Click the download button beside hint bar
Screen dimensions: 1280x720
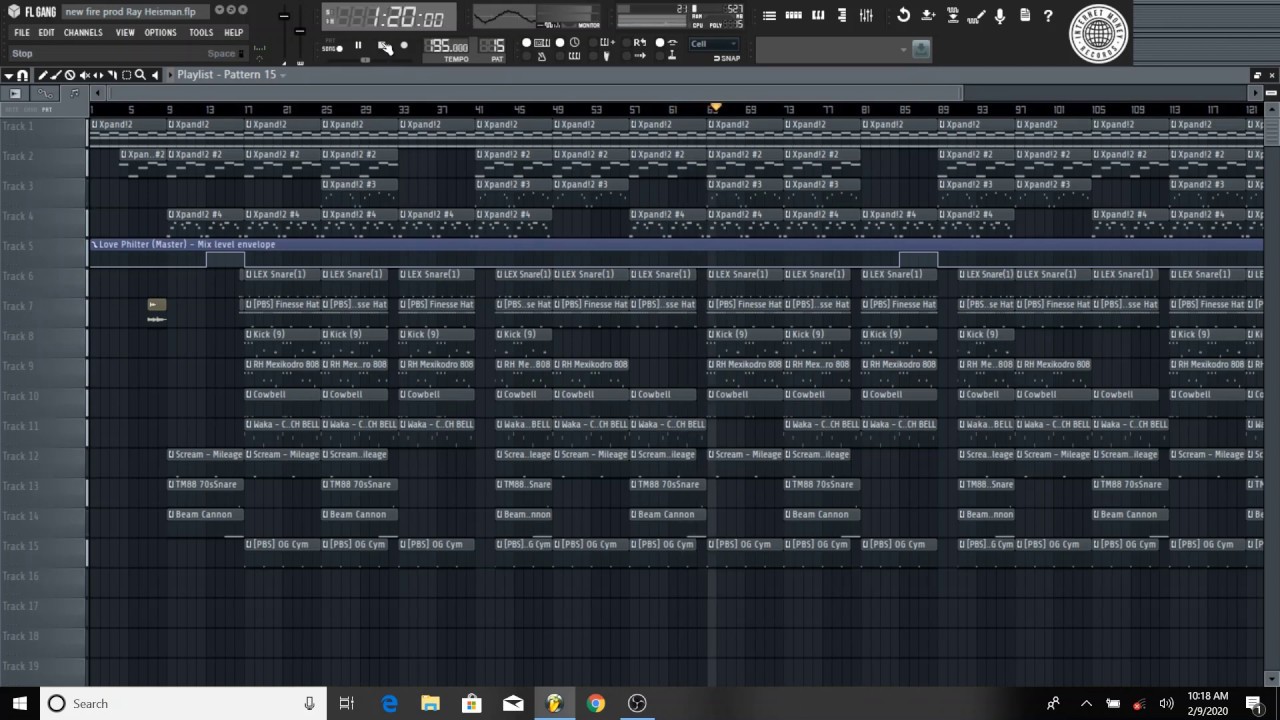pyautogui.click(x=921, y=49)
